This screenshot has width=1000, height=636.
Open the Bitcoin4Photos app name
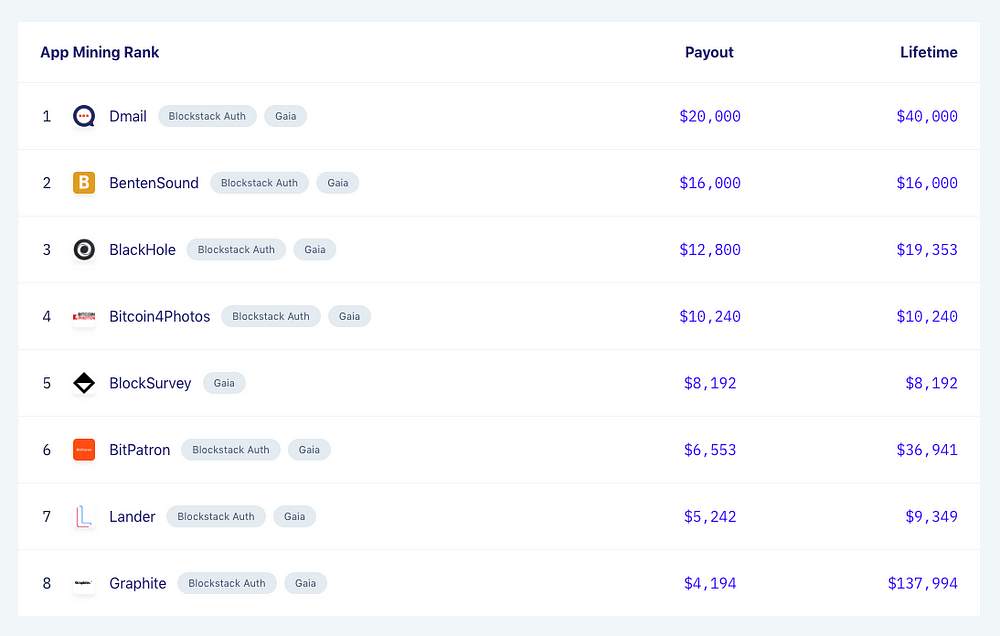pyautogui.click(x=159, y=316)
